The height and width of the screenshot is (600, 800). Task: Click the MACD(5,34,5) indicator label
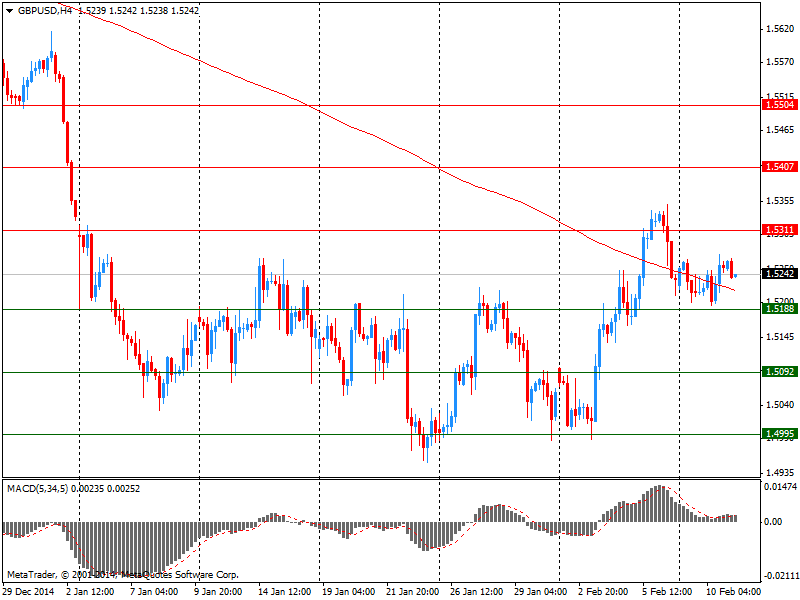[x=38, y=489]
